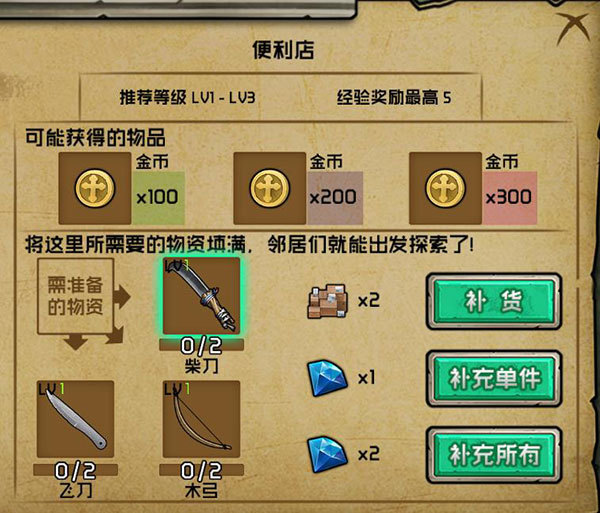Viewport: 600px width, 513px height.
Task: Click the 推荐等级 LV1 - LV3 tab
Action: [x=187, y=98]
